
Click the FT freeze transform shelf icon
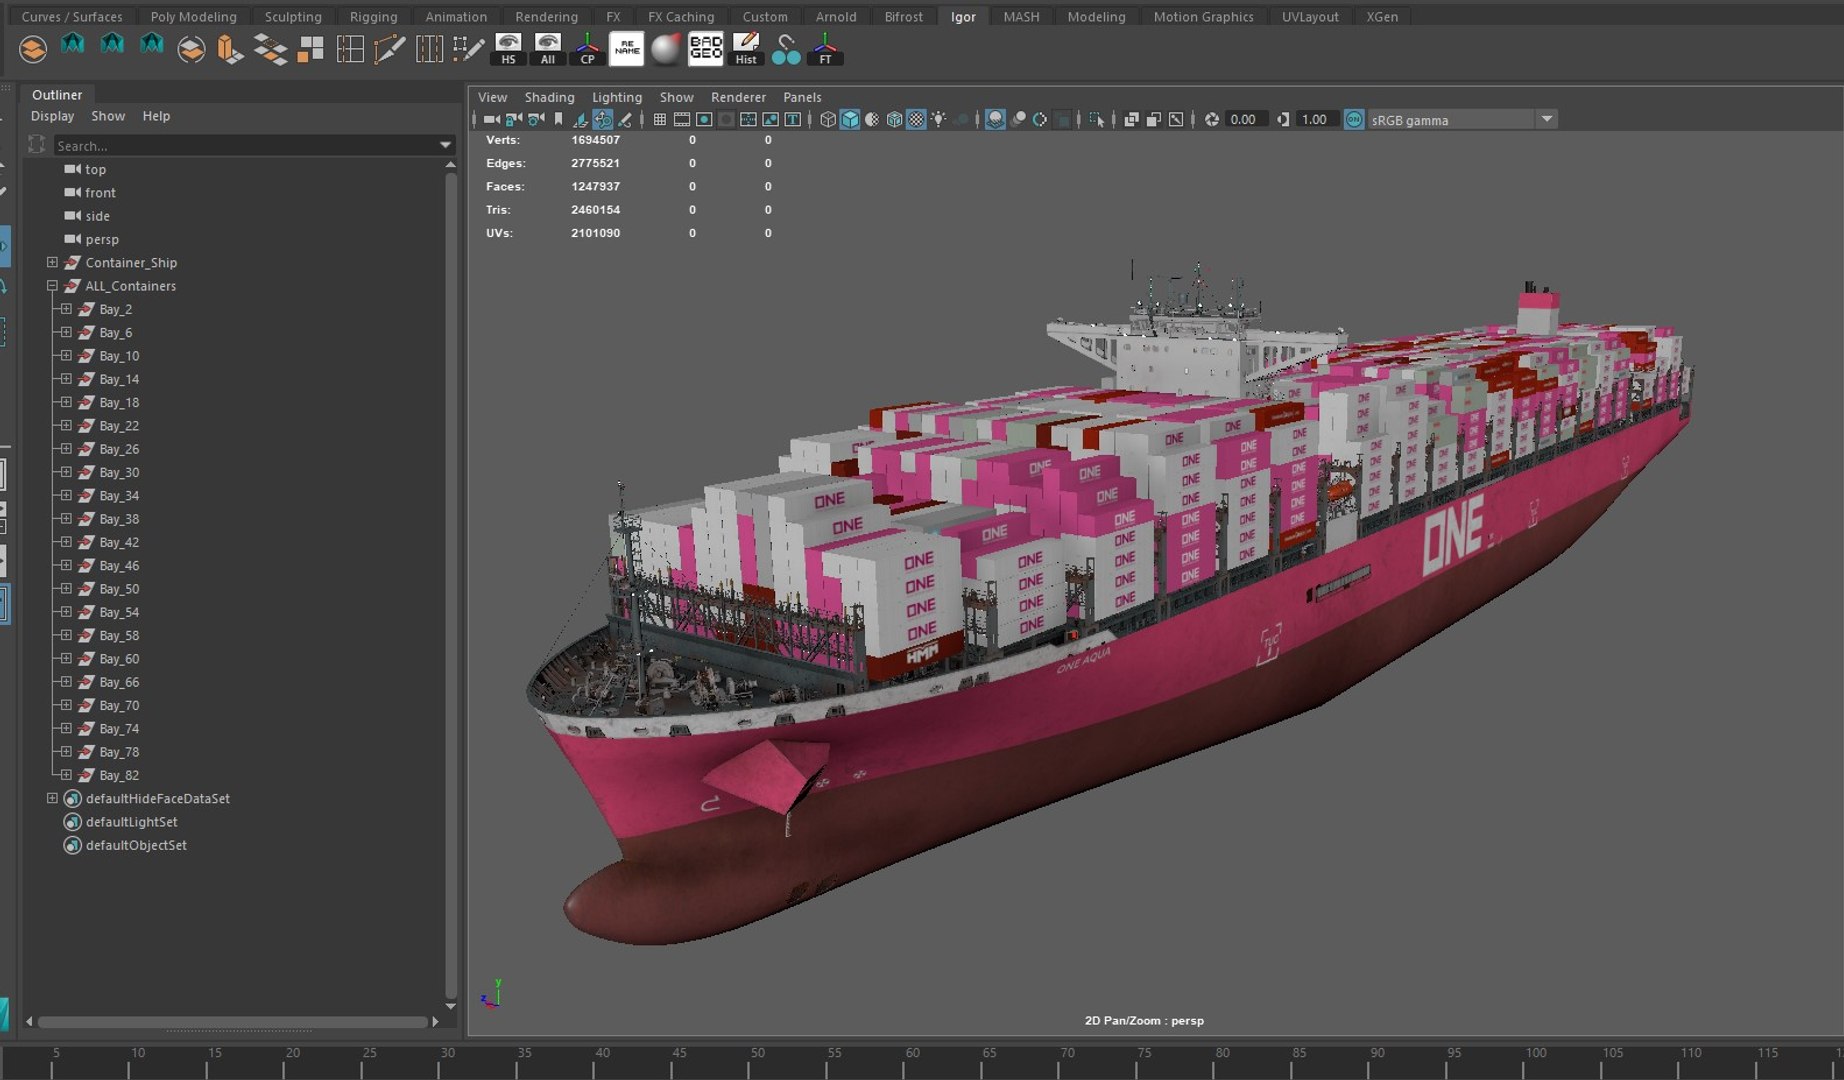coord(825,48)
